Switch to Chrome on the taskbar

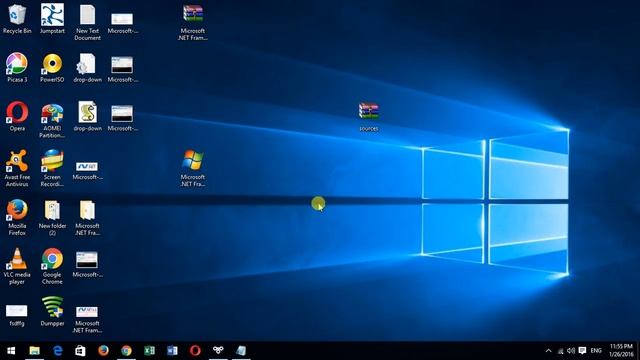tap(126, 351)
